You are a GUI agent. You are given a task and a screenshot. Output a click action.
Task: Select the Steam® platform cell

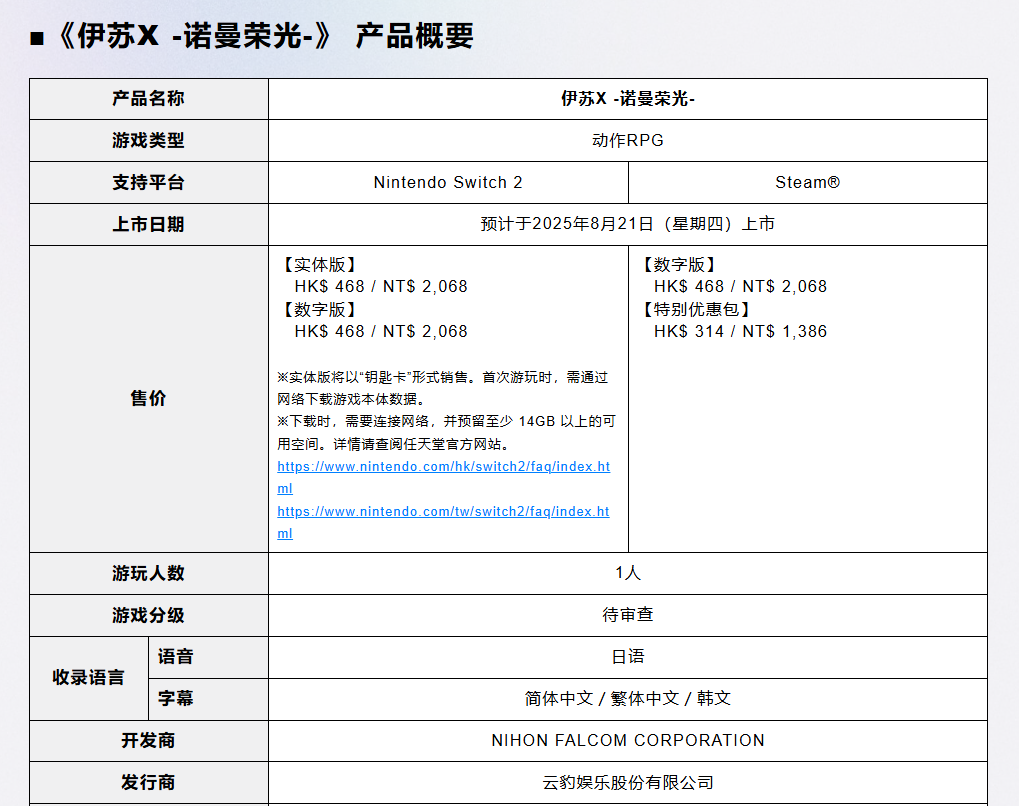[x=808, y=183]
